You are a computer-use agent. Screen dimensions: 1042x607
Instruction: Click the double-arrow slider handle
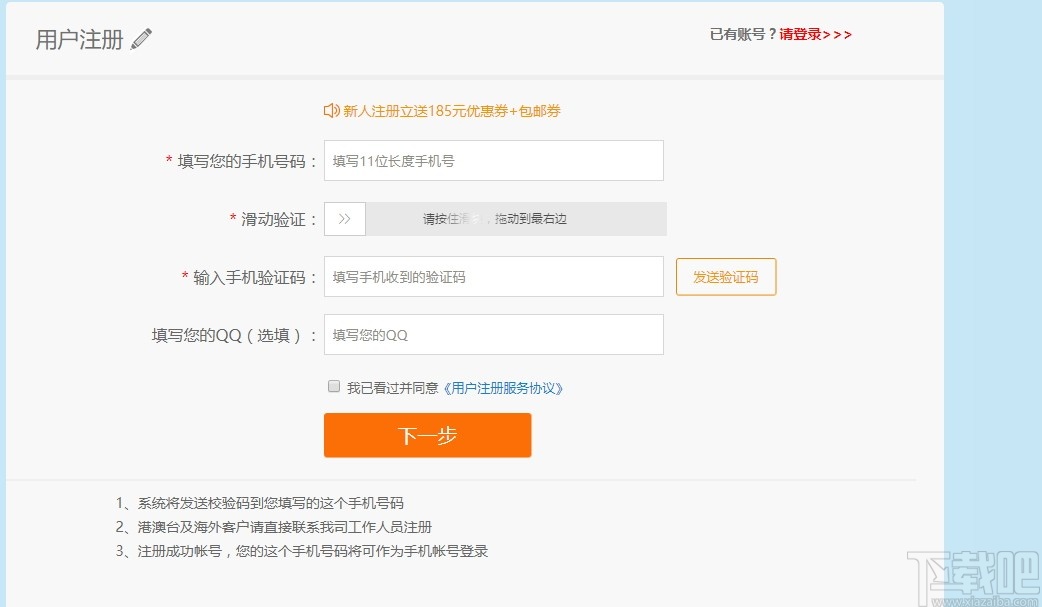tap(345, 219)
